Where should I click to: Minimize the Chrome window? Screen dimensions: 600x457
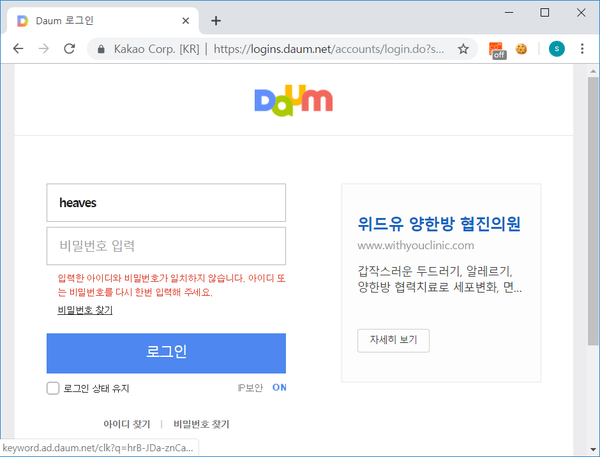pos(509,13)
